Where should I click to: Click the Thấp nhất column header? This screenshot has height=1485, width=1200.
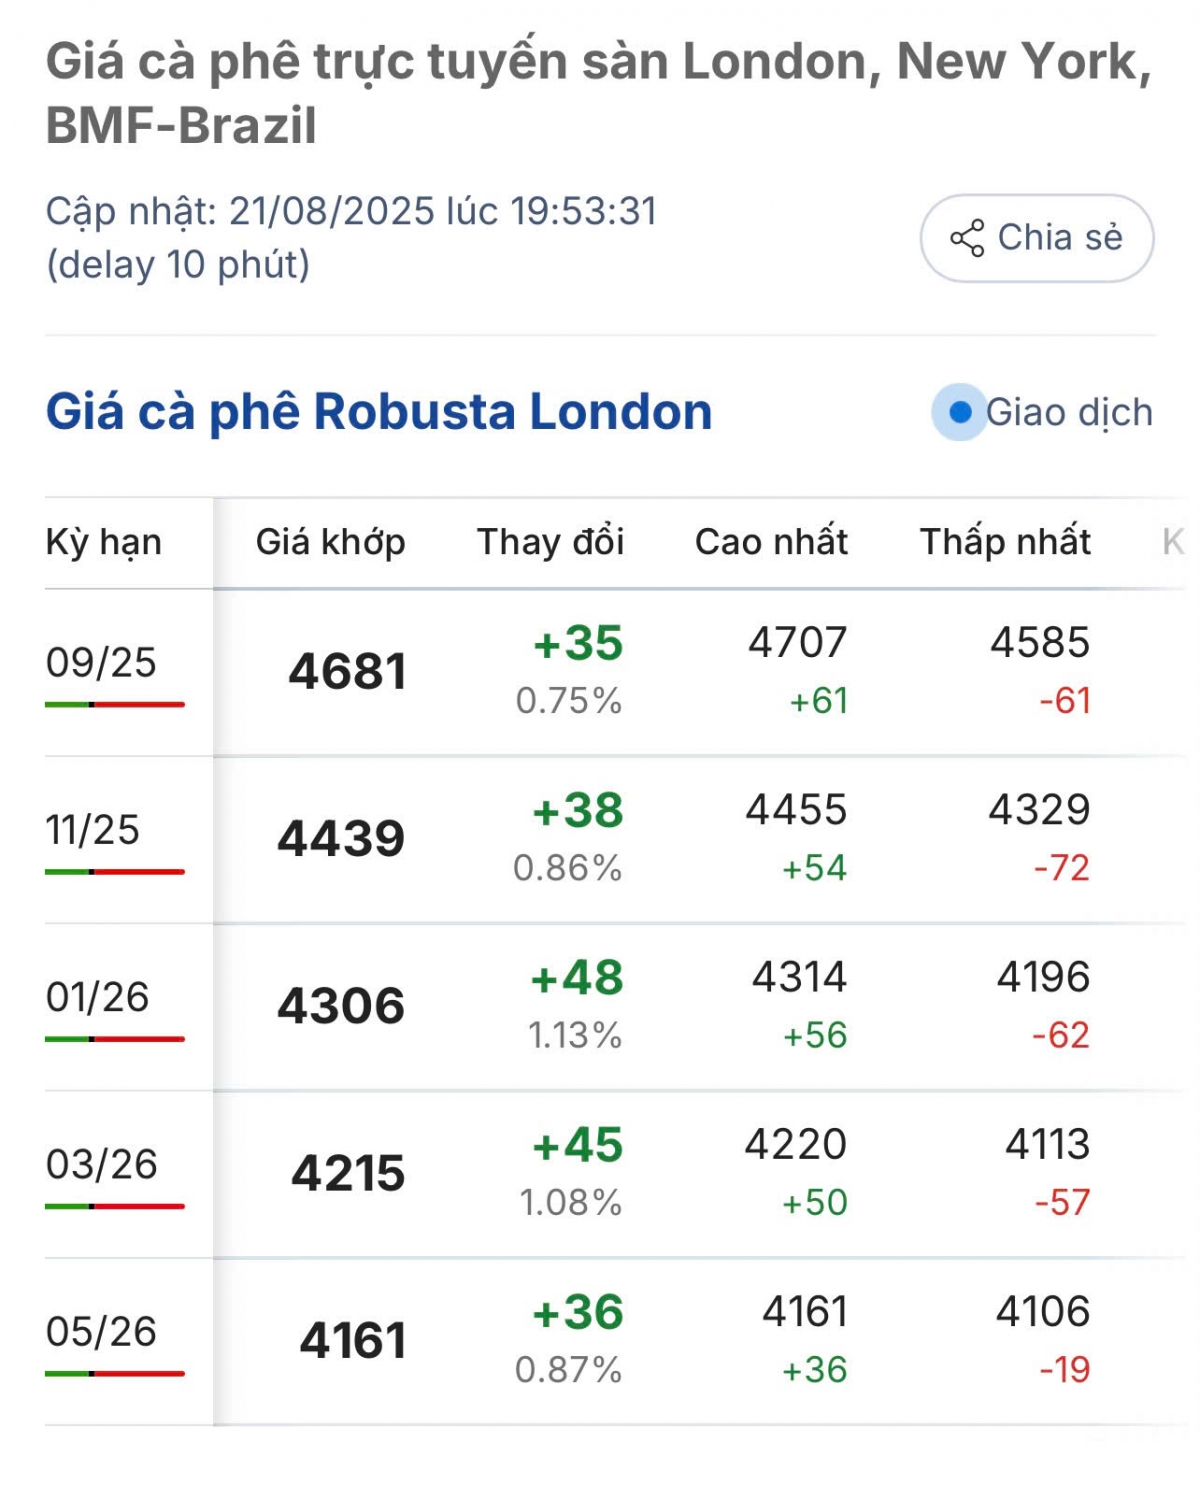1005,542
